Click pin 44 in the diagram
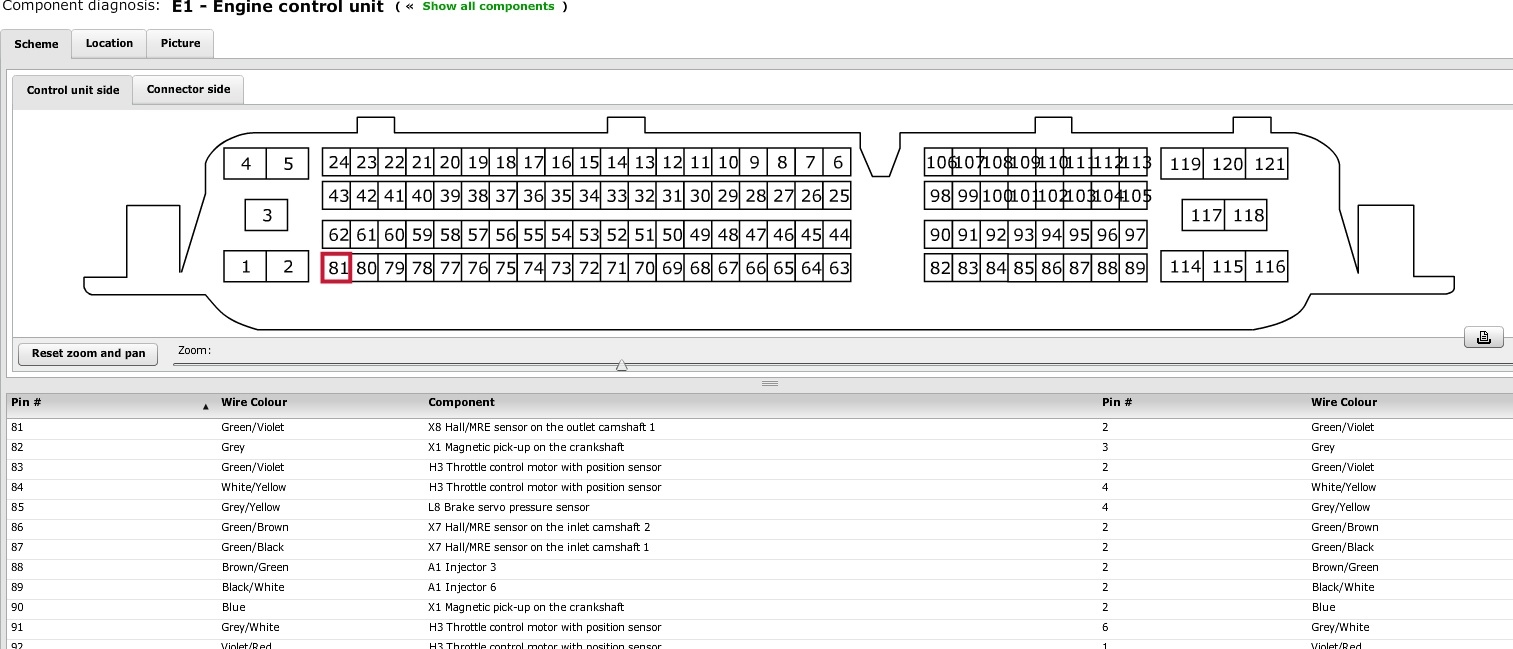1513x649 pixels. (838, 236)
